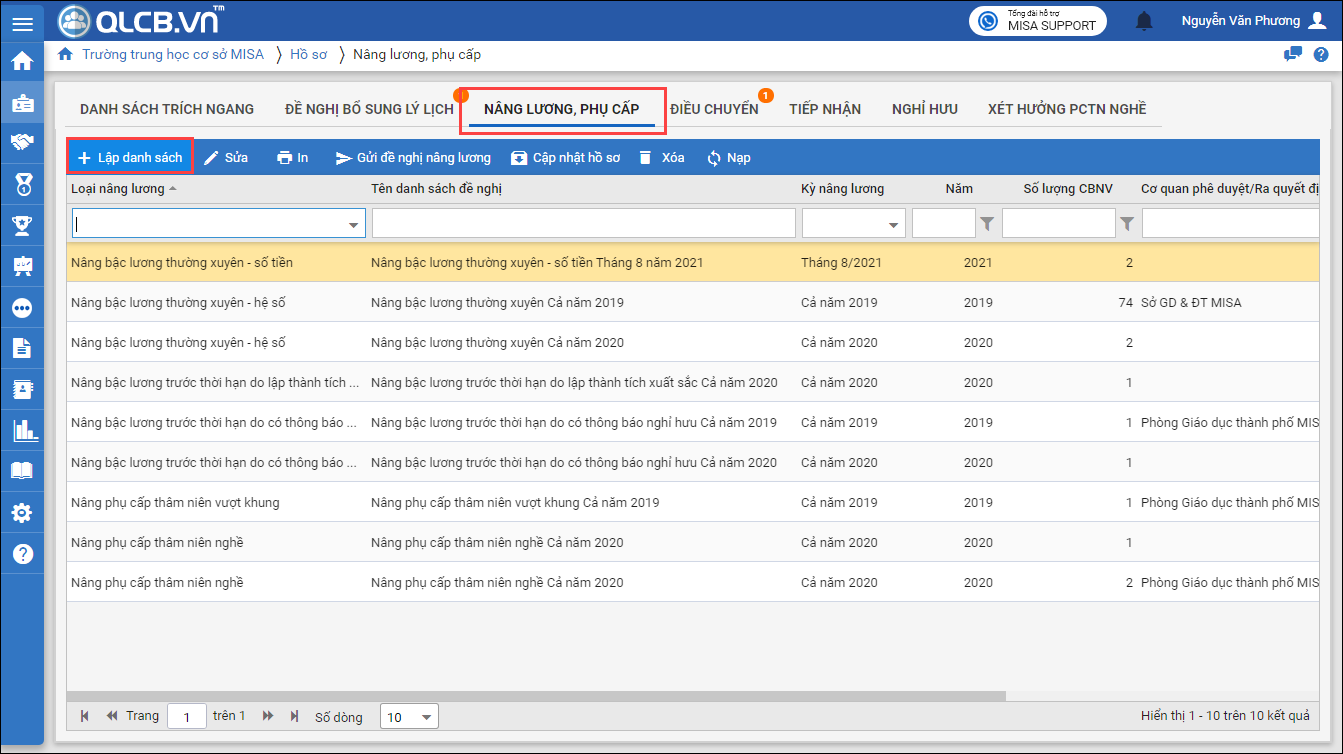
Task: Open the chat feedback icon
Action: (1293, 54)
